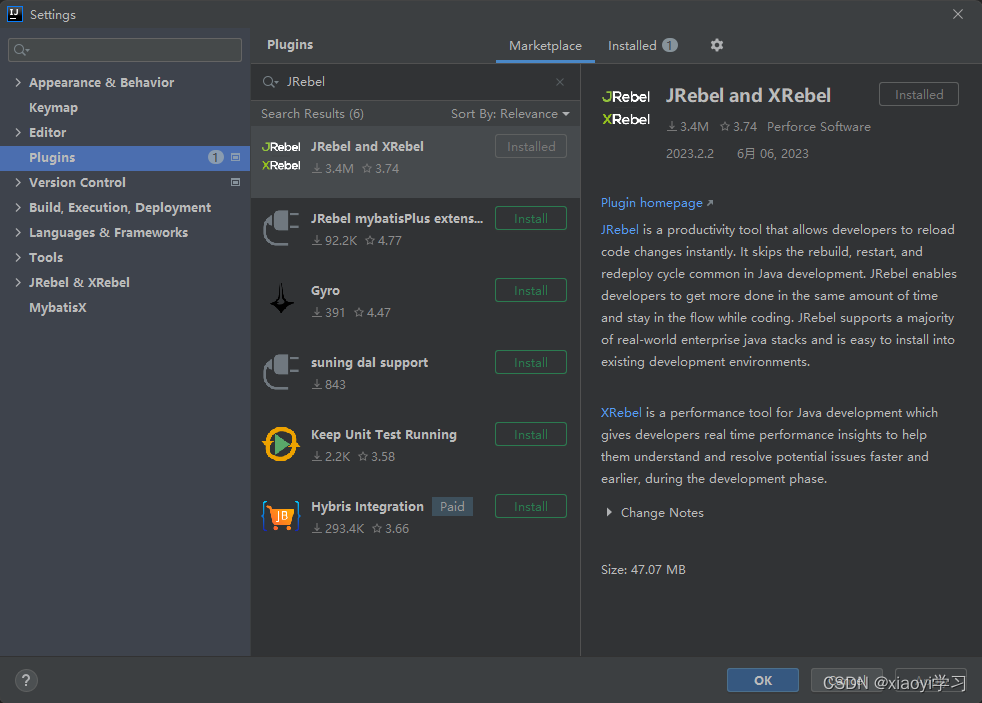Image resolution: width=982 pixels, height=703 pixels.
Task: Select JRebel and XRebel search result
Action: 415,162
